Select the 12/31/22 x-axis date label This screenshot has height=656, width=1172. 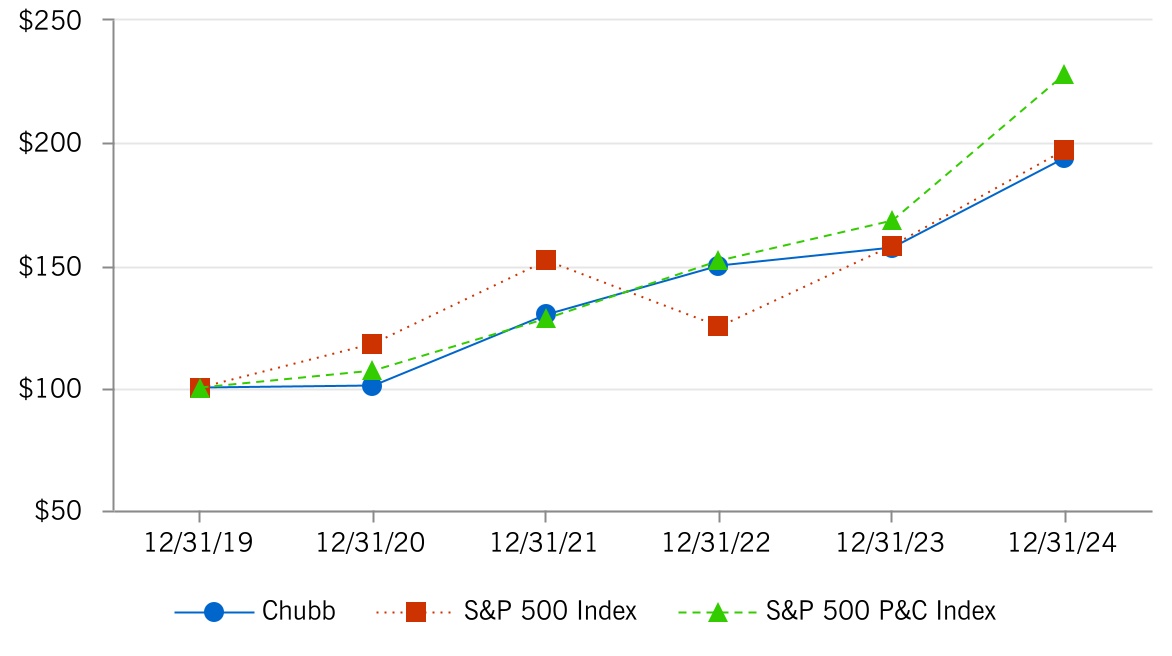tap(718, 543)
